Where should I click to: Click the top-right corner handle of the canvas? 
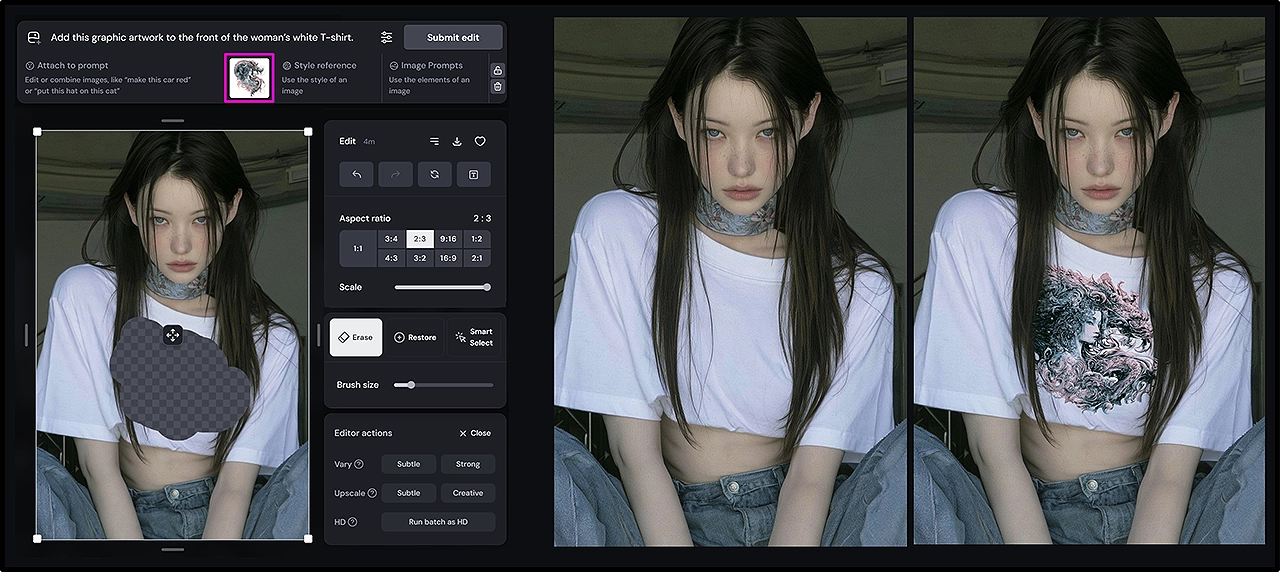308,132
